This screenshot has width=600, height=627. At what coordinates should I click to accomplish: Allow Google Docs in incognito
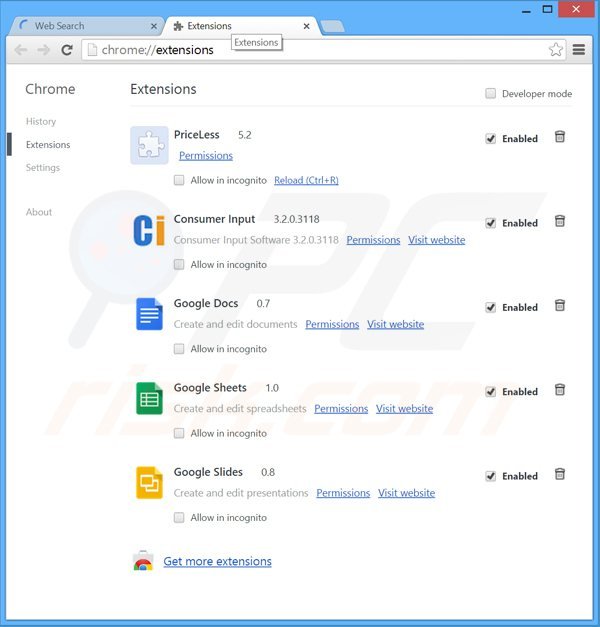coord(179,349)
